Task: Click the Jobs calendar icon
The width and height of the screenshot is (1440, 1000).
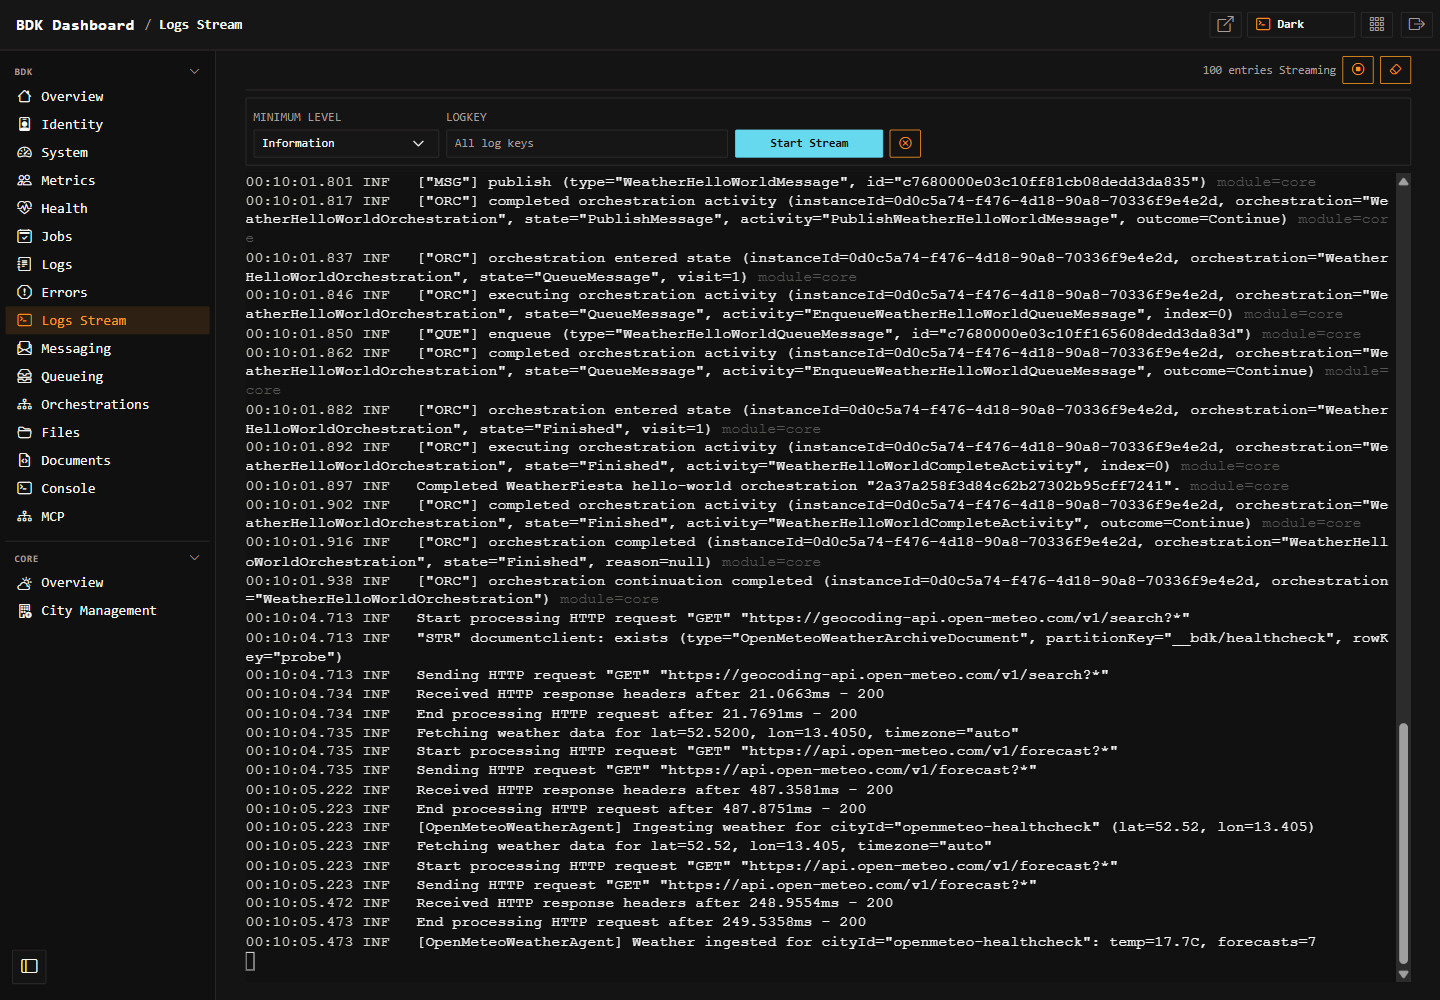Action: pos(25,236)
